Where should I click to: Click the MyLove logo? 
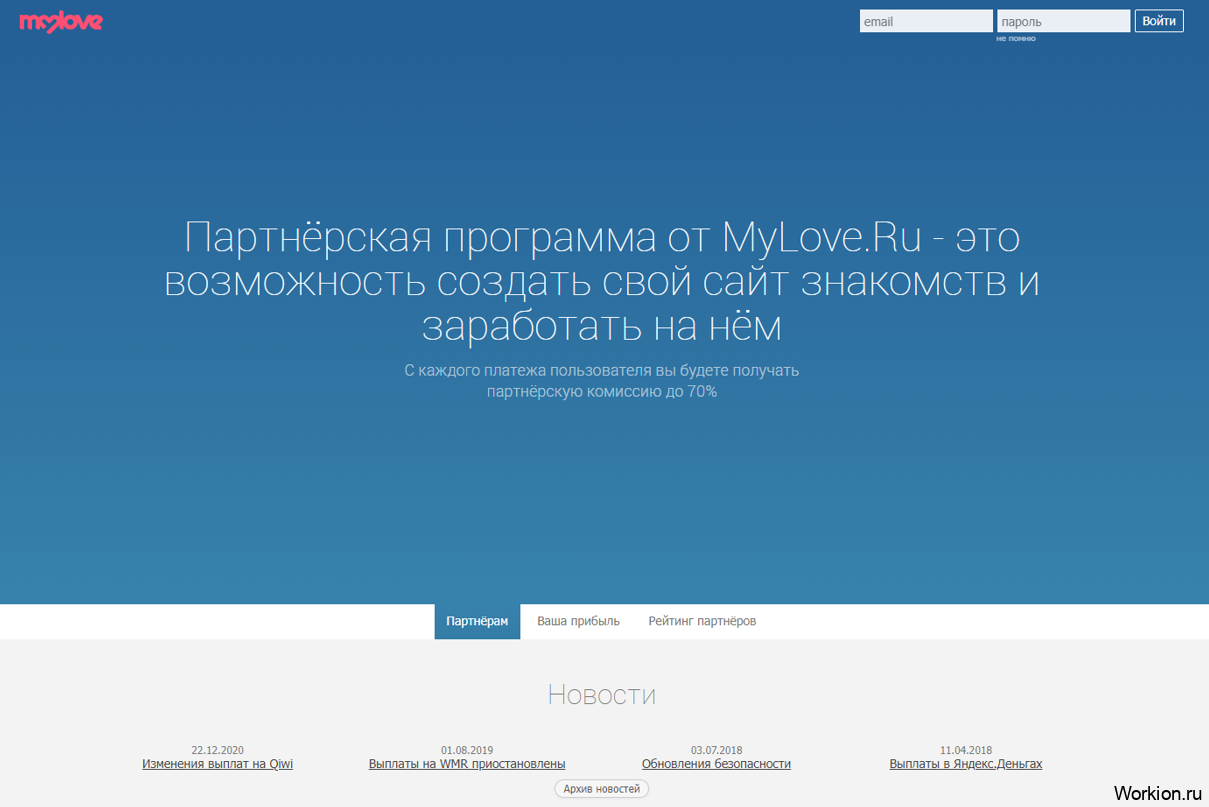(x=61, y=22)
